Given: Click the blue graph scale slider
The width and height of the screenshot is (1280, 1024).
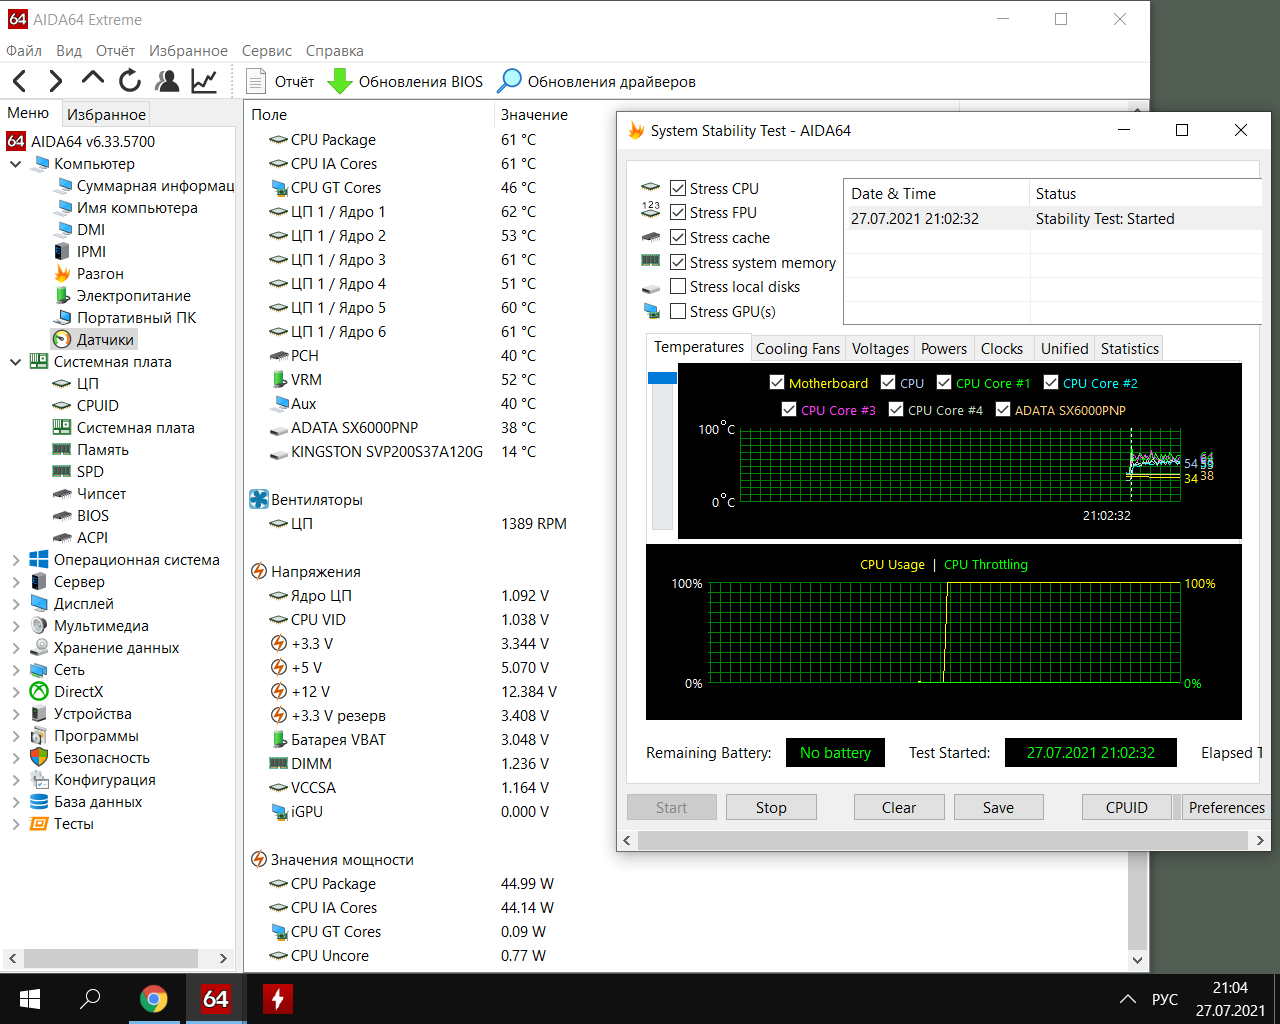Looking at the screenshot, I should [x=662, y=378].
